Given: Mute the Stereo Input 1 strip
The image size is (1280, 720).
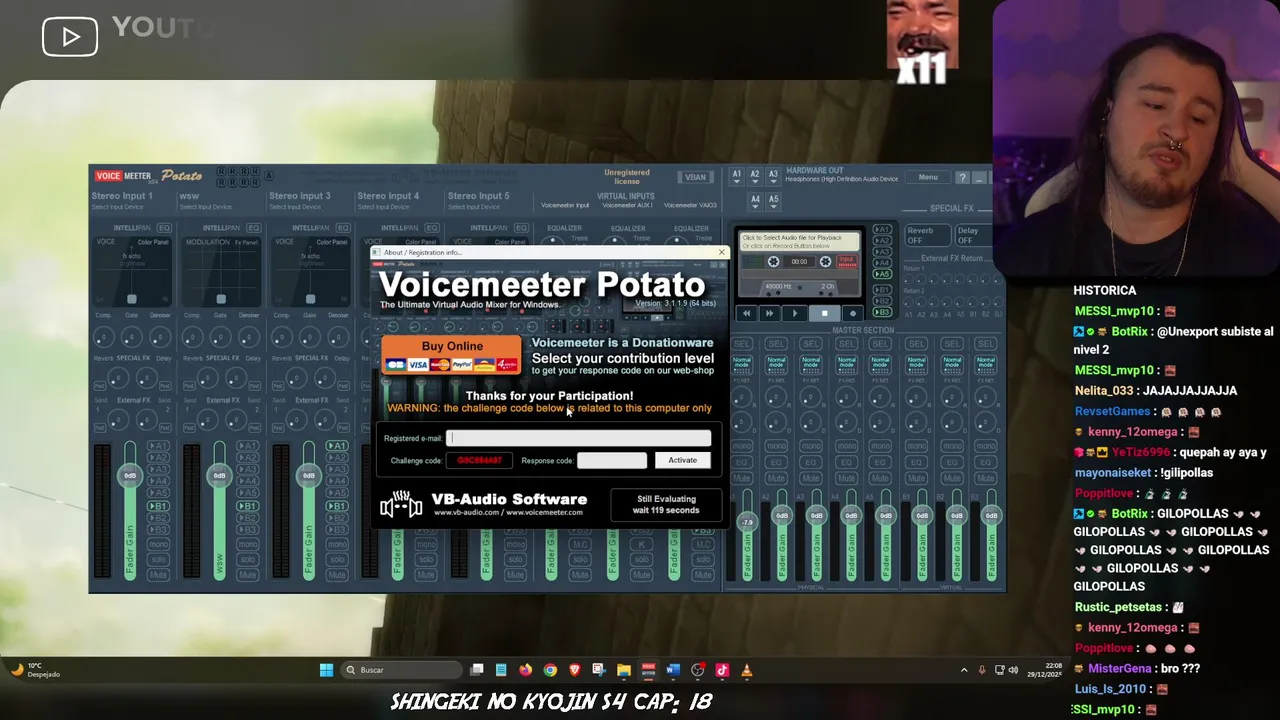Looking at the screenshot, I should tap(158, 574).
